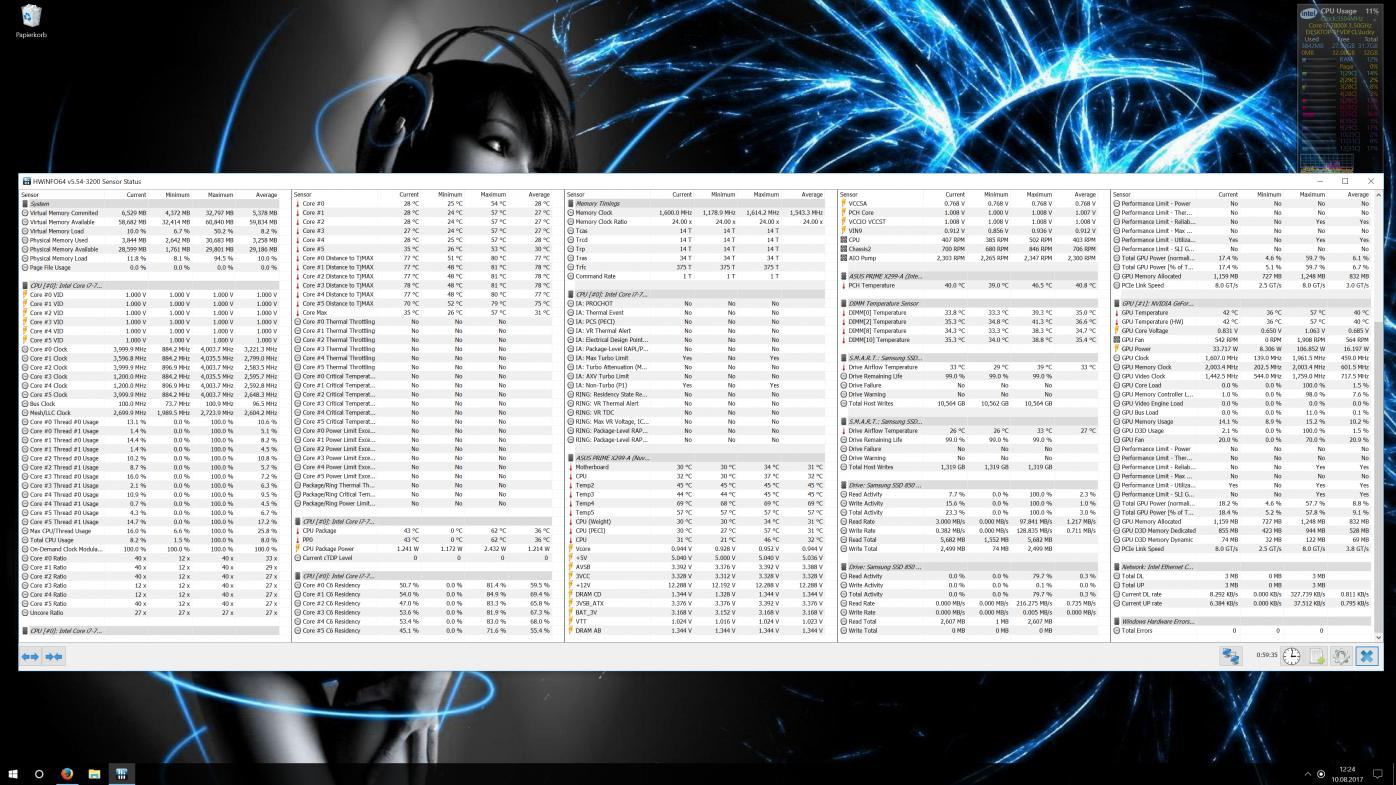Select the GPU Video Clock row

click(x=1241, y=376)
